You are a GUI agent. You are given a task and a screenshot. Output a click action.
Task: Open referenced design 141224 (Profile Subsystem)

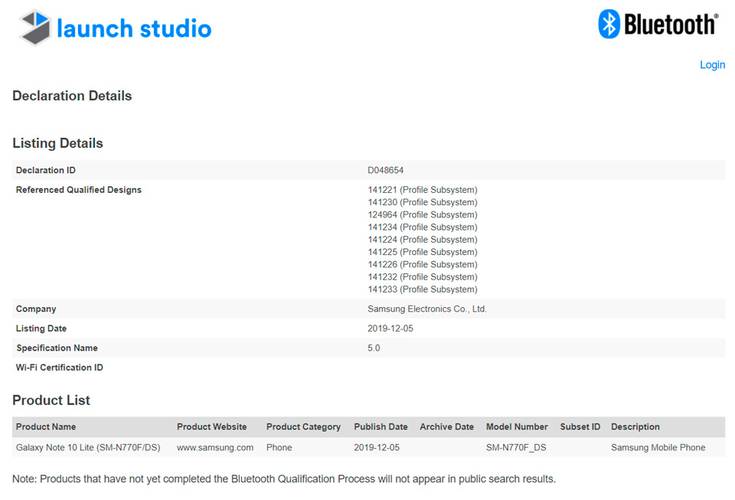click(x=422, y=239)
